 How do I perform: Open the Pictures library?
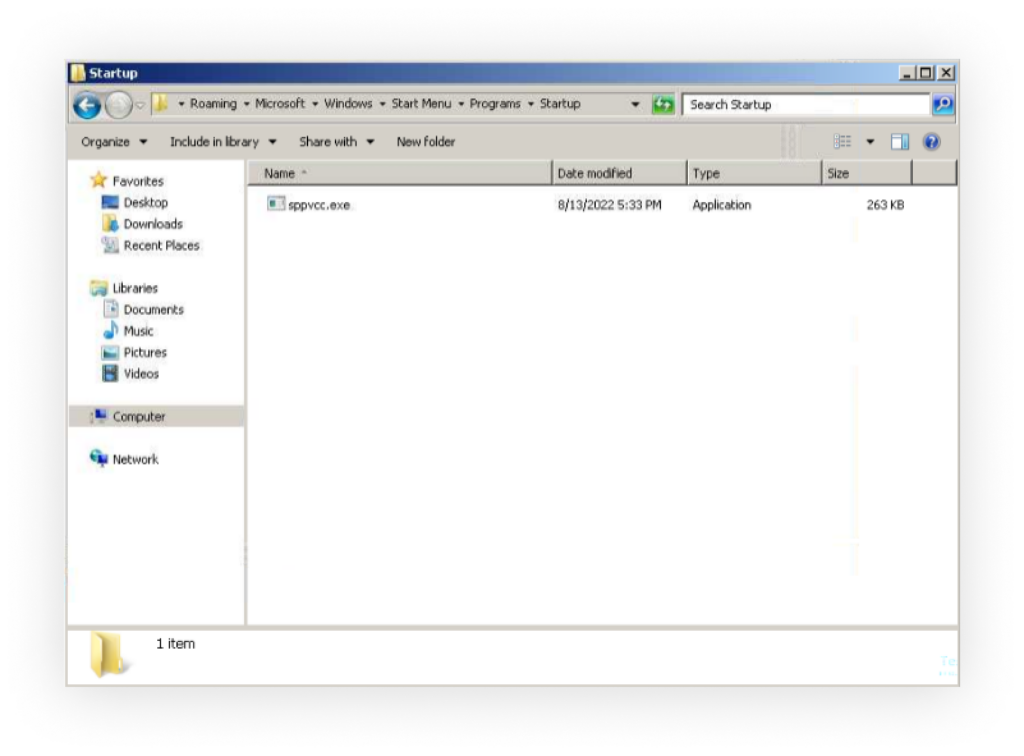[x=145, y=353]
